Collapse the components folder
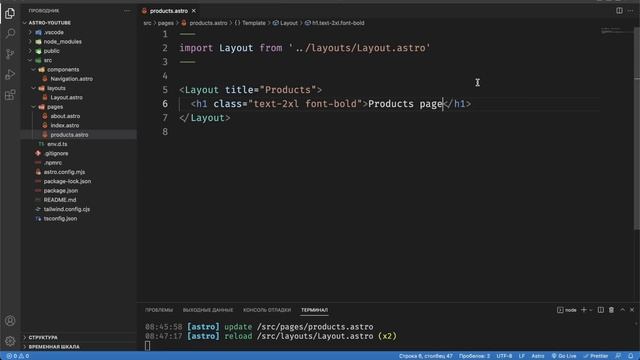The width and height of the screenshot is (640, 360). (x=63, y=69)
